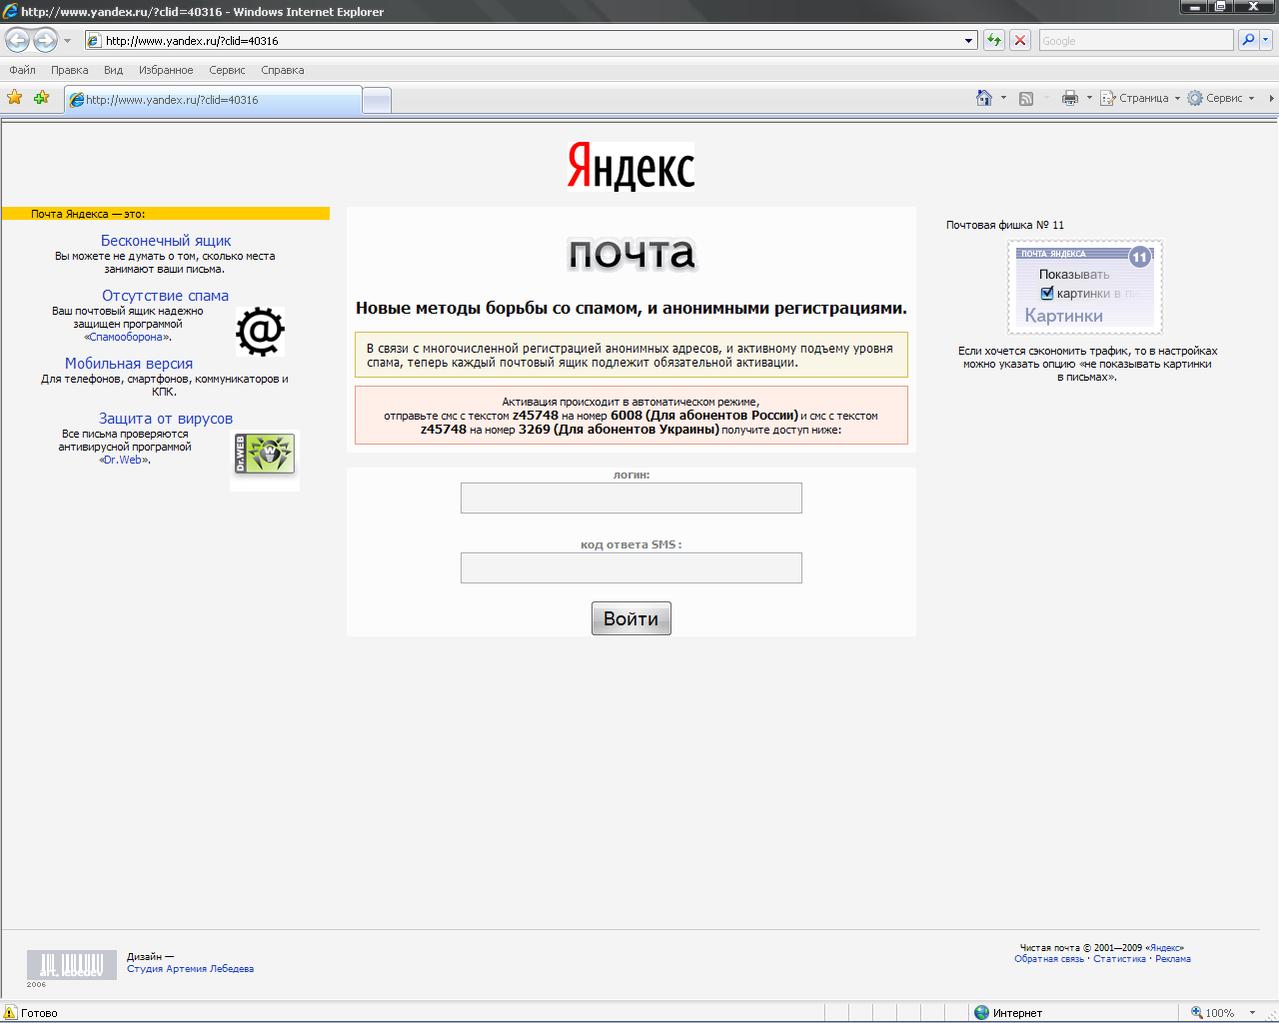Screen dimensions: 1279x1023
Task: Expand the address bar history dropdown
Action: [x=968, y=41]
